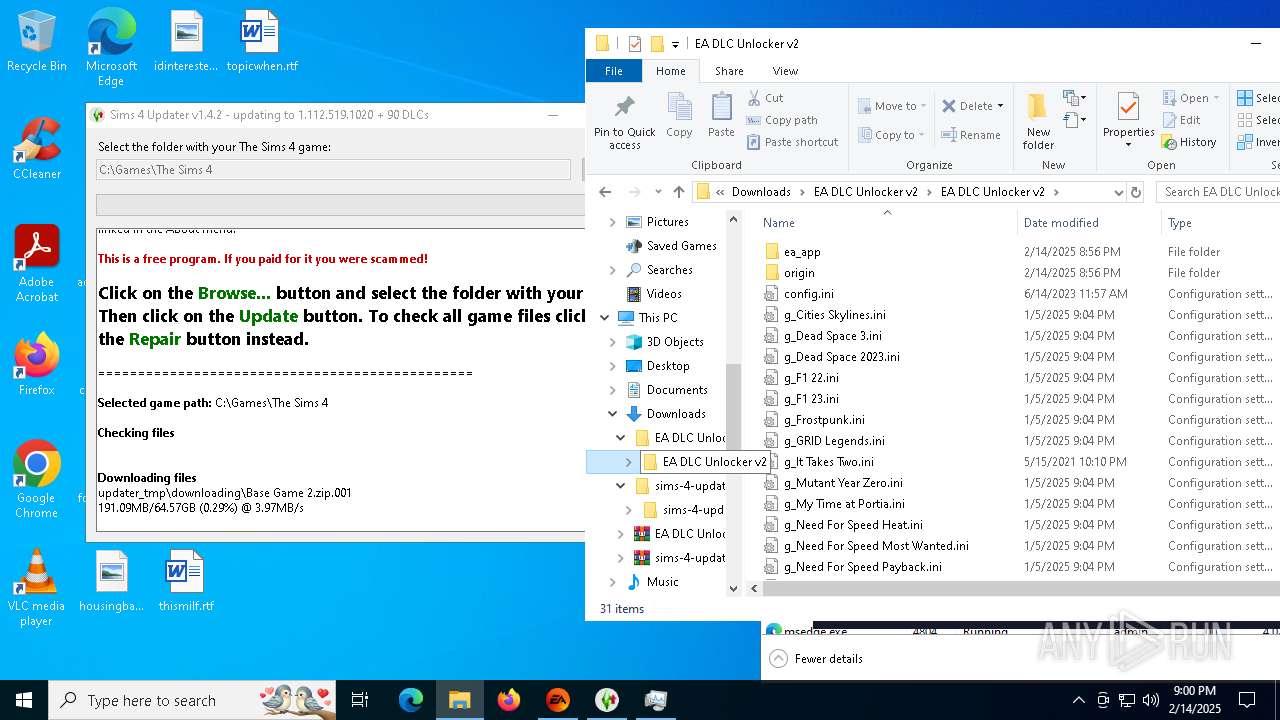Go up one folder level
Image resolution: width=1280 pixels, height=720 pixels.
point(679,192)
